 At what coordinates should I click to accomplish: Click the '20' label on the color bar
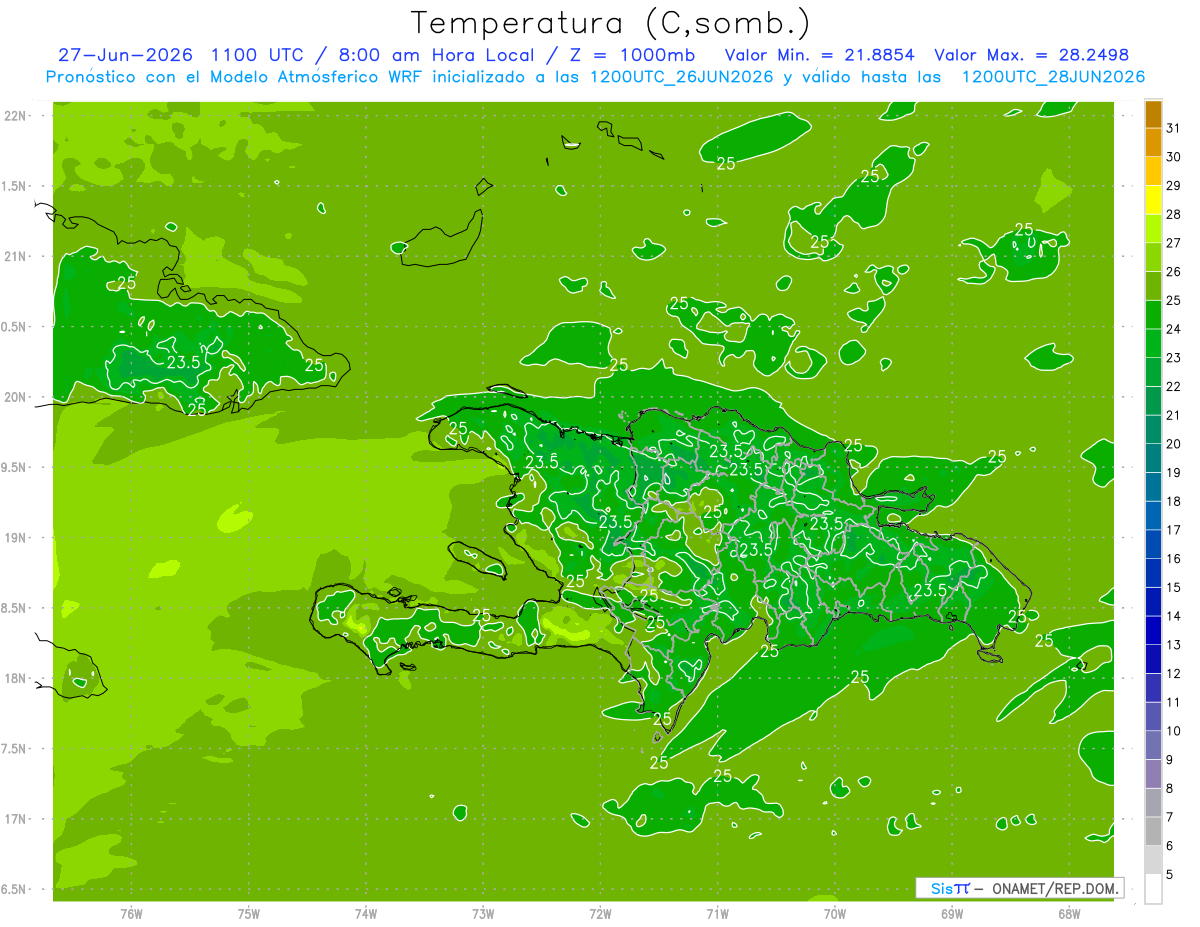tap(1174, 444)
